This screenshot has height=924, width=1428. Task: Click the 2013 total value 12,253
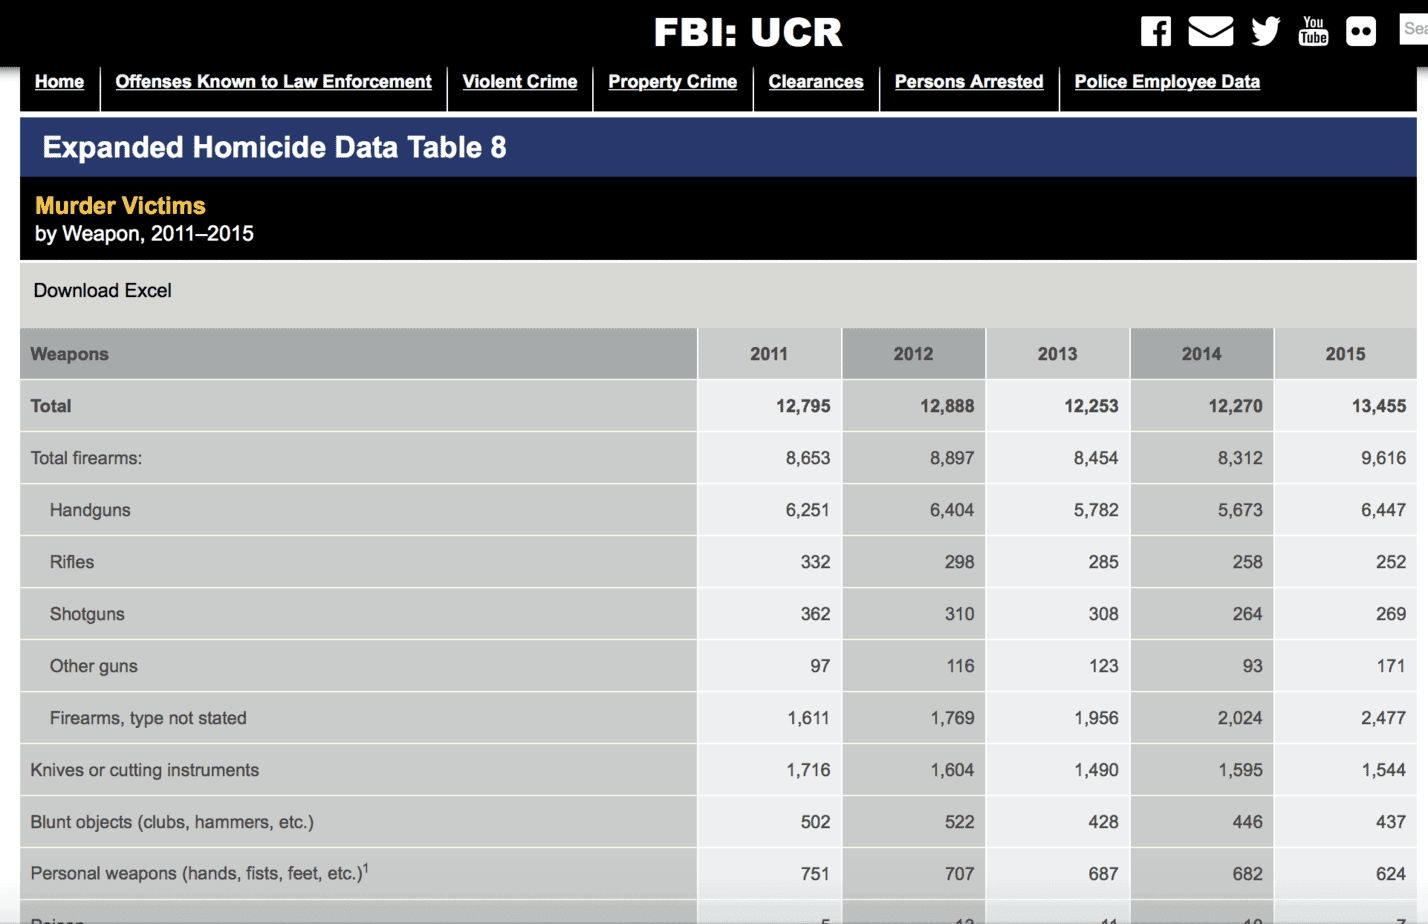[x=1091, y=406]
